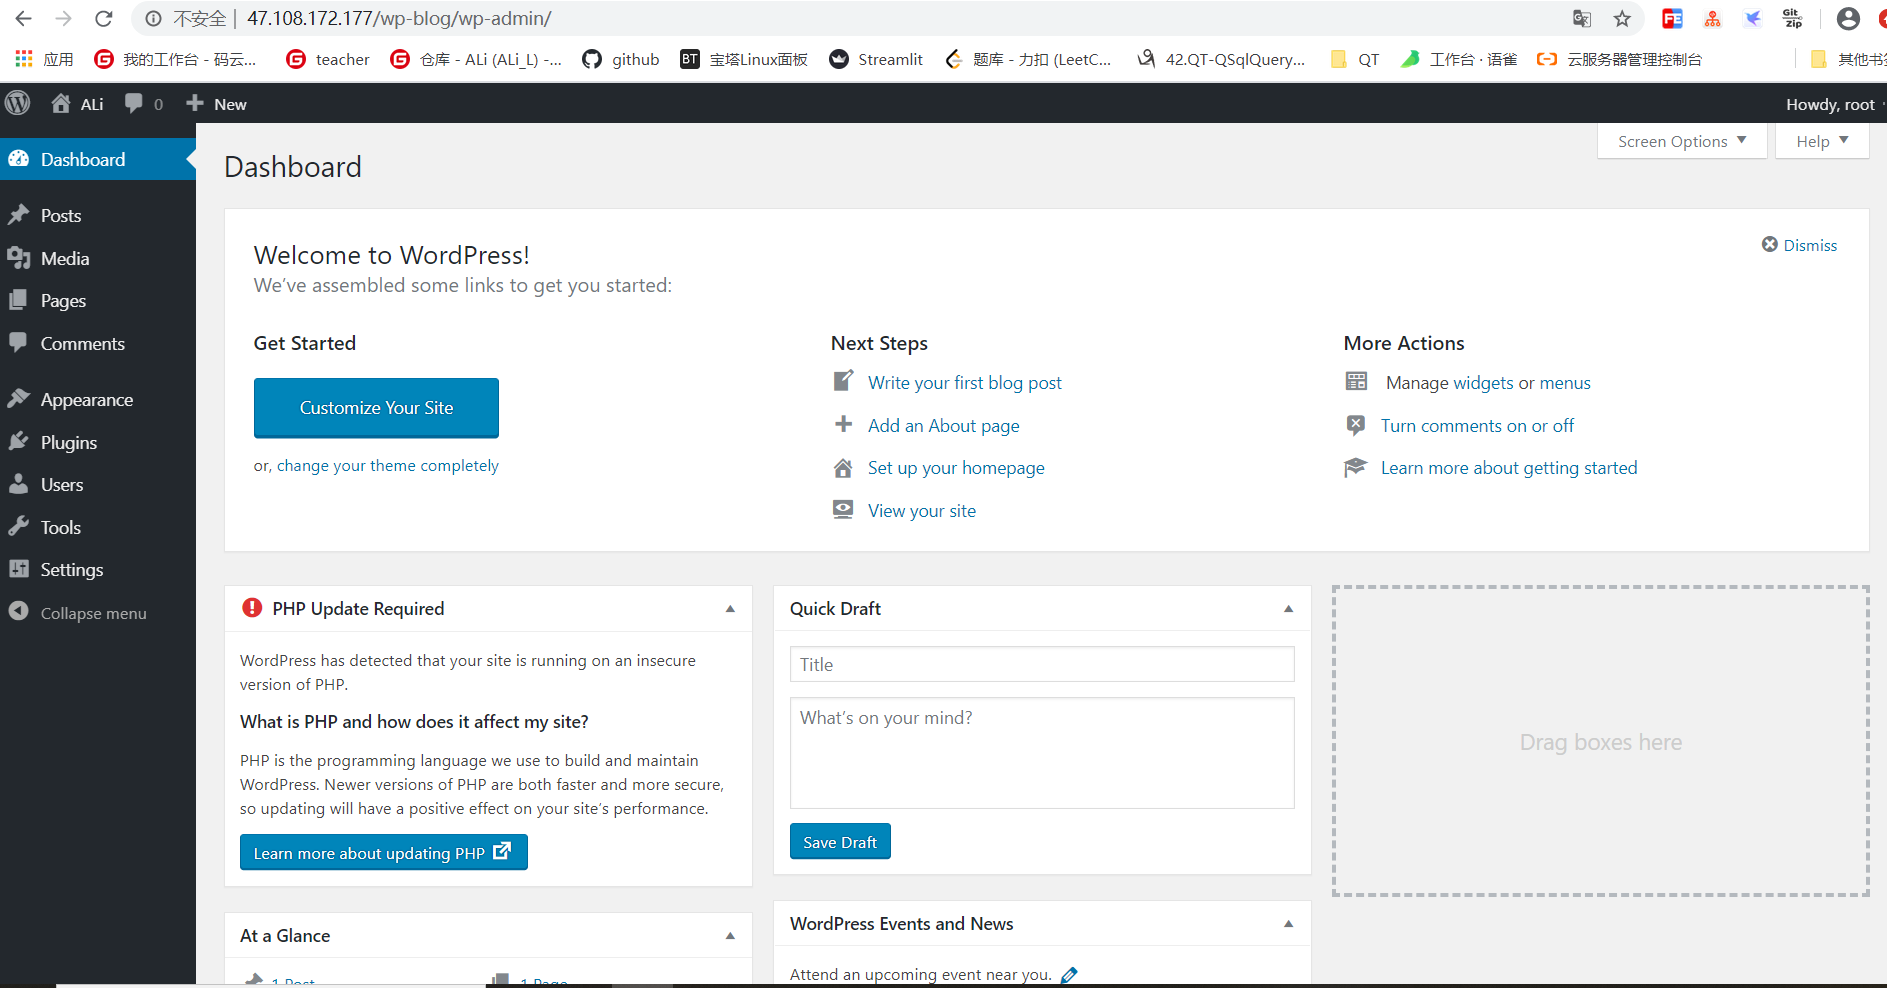The width and height of the screenshot is (1887, 988).
Task: Collapse the PHP Update Required box
Action: click(730, 608)
